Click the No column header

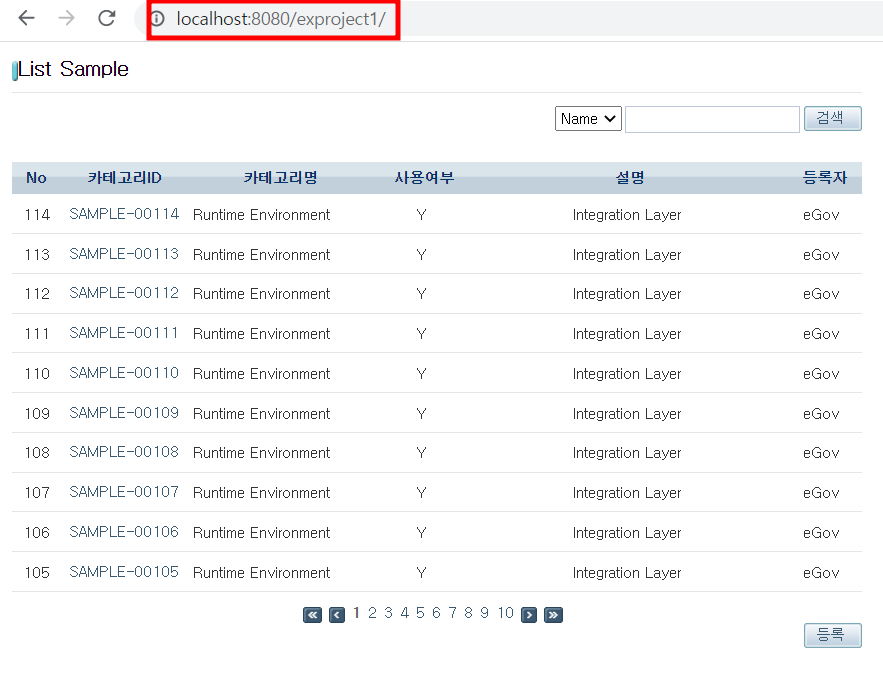tap(37, 178)
